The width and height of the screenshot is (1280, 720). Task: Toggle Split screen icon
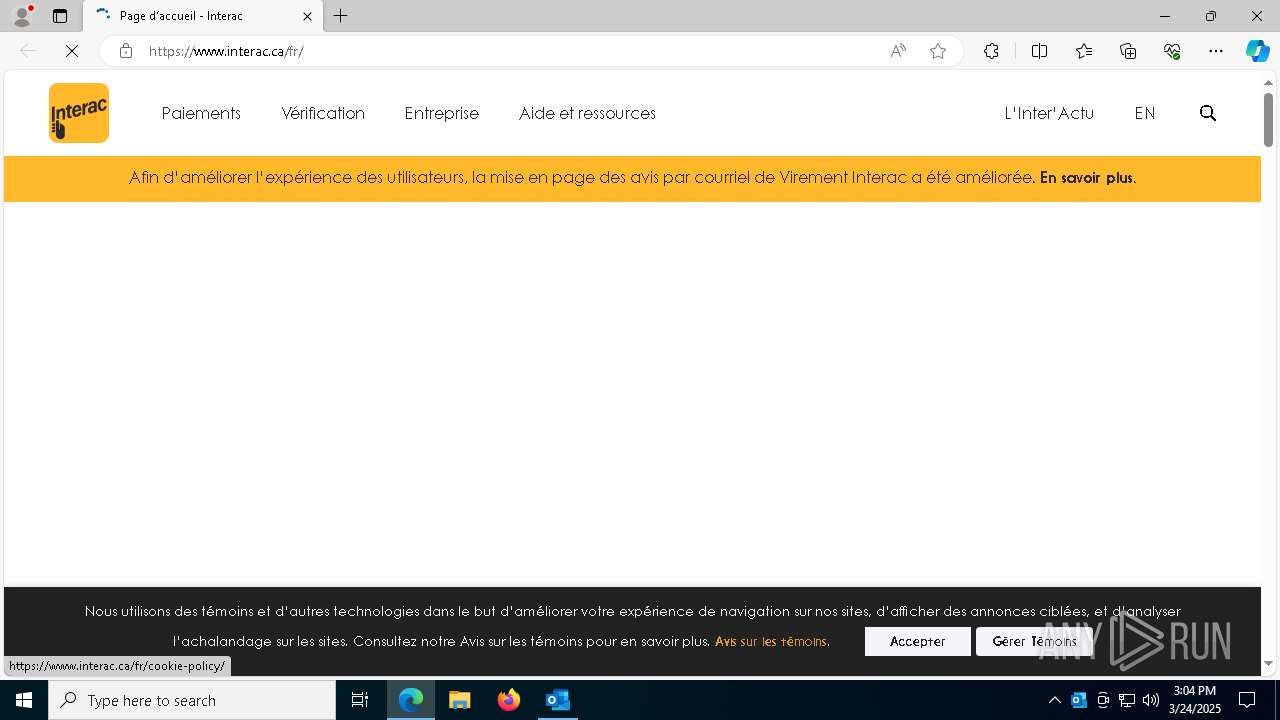pos(1039,51)
